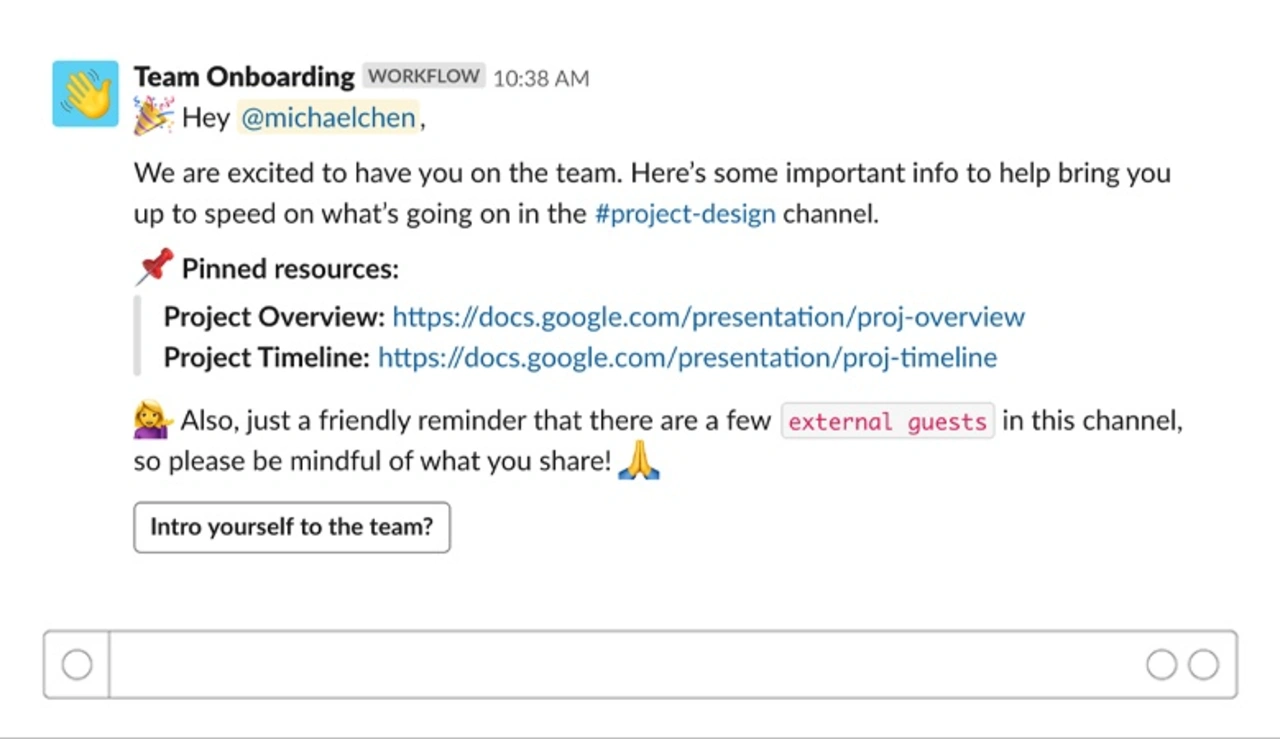Click the 10:38 AM message timestamp
Screen dimensions: 1280x739
[541, 78]
